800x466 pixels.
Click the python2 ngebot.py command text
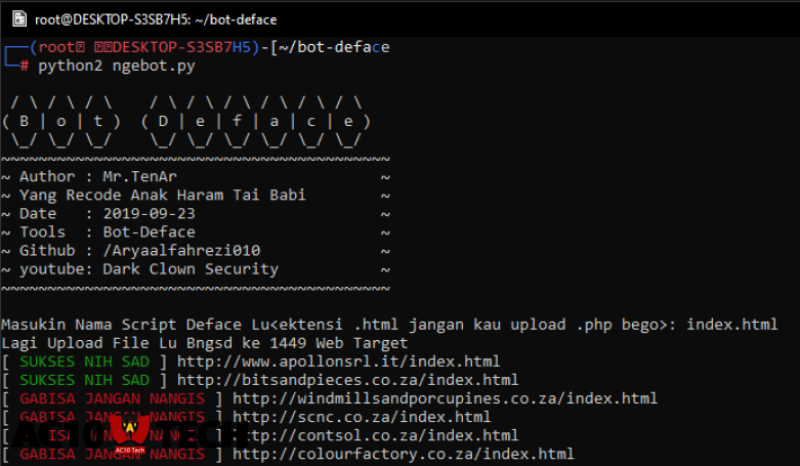tap(116, 66)
